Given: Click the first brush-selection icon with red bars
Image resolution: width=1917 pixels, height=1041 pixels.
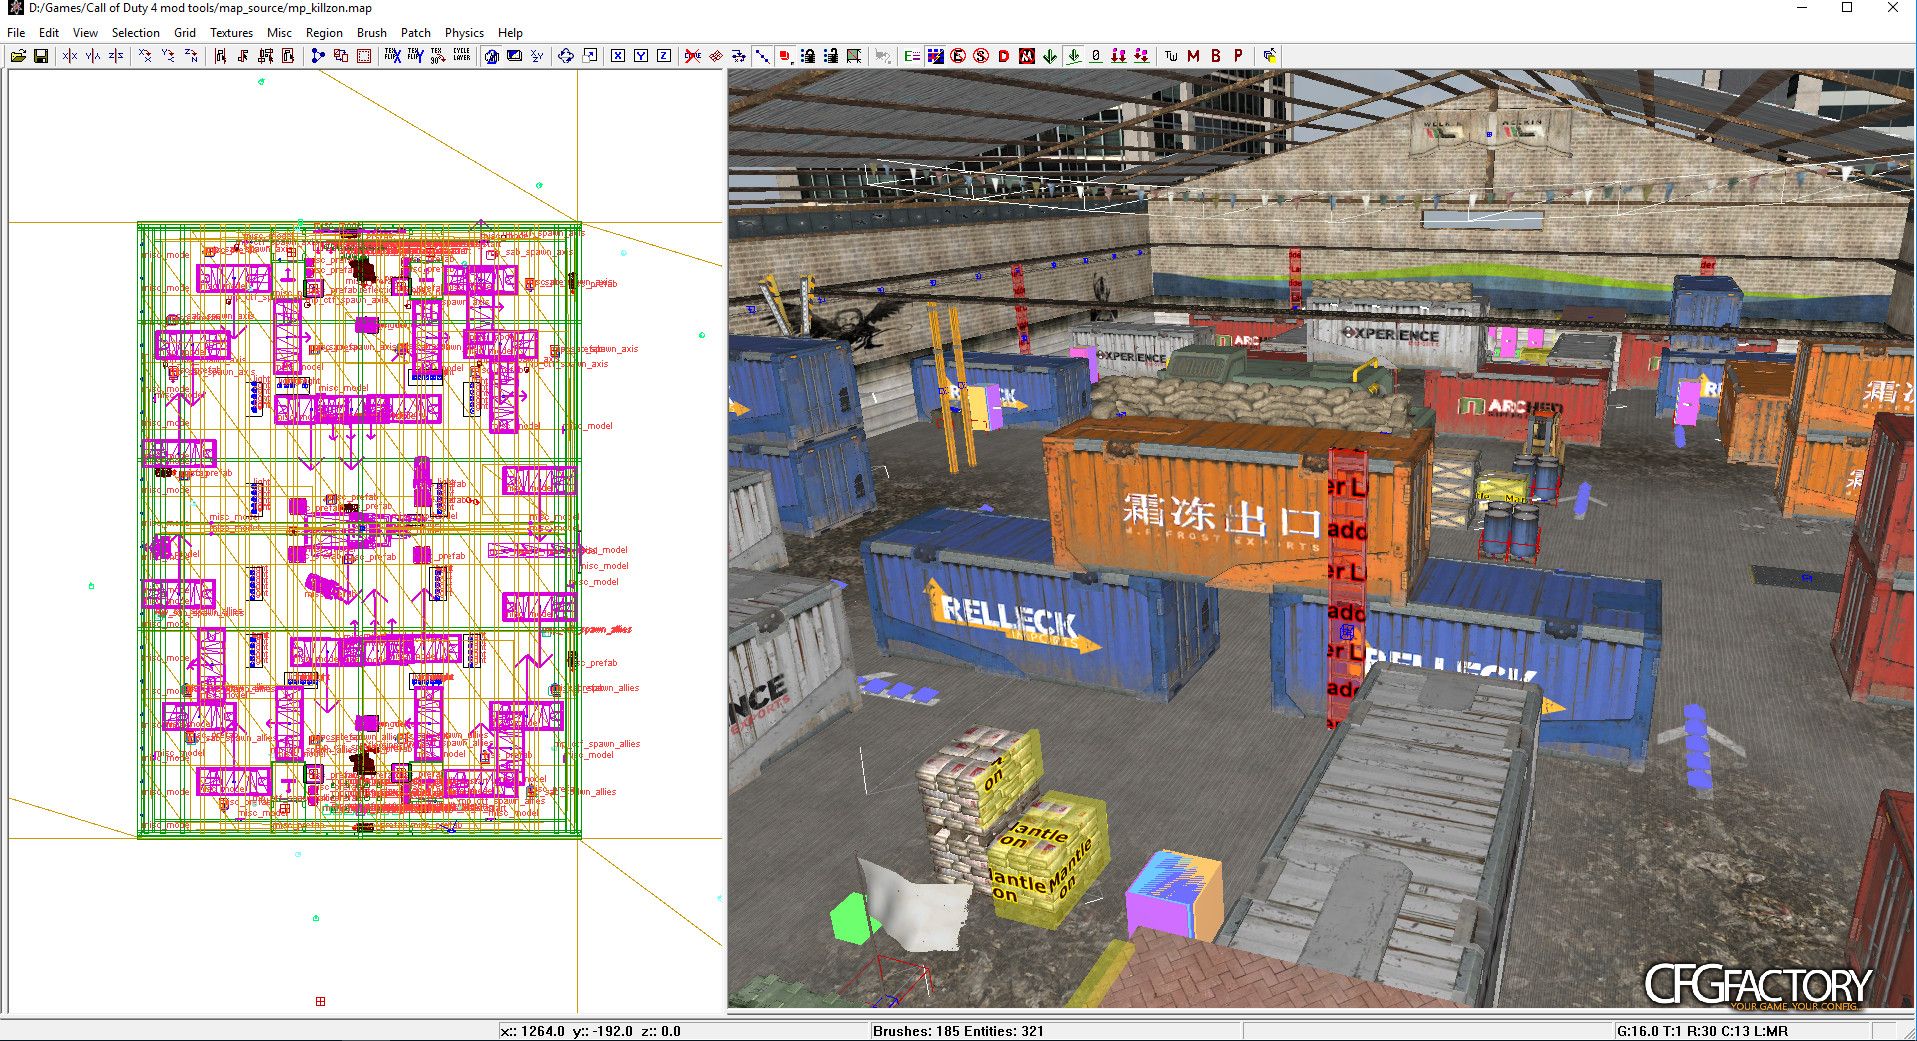Looking at the screenshot, I should click(220, 56).
